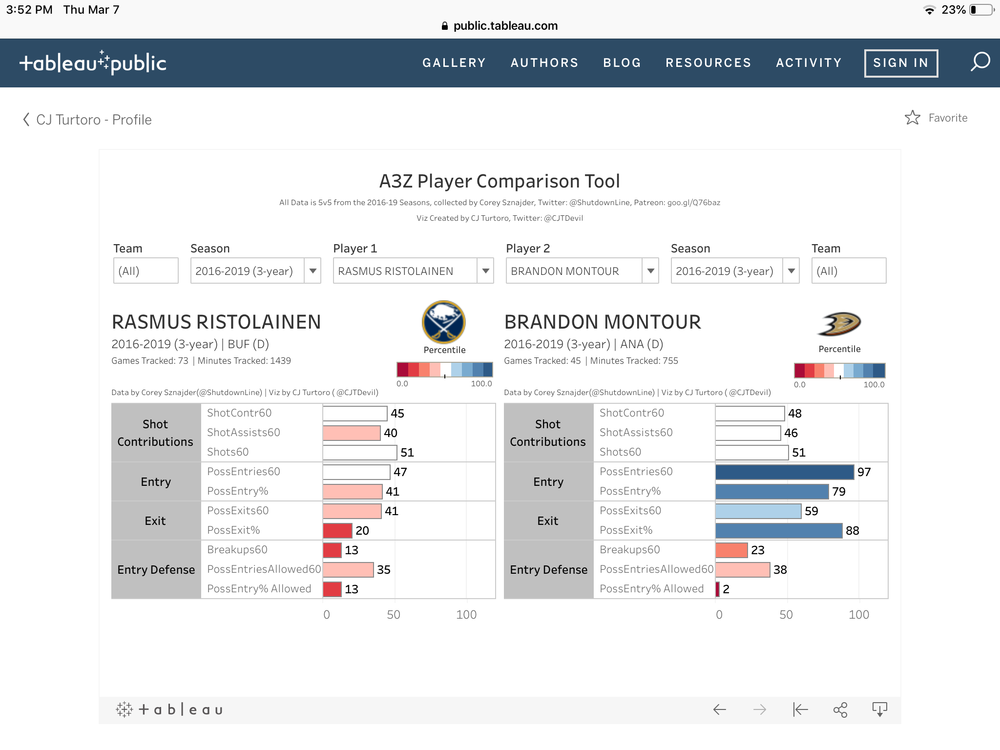This screenshot has width=1000, height=750.
Task: Click Montour's Exit header cell
Action: point(548,520)
